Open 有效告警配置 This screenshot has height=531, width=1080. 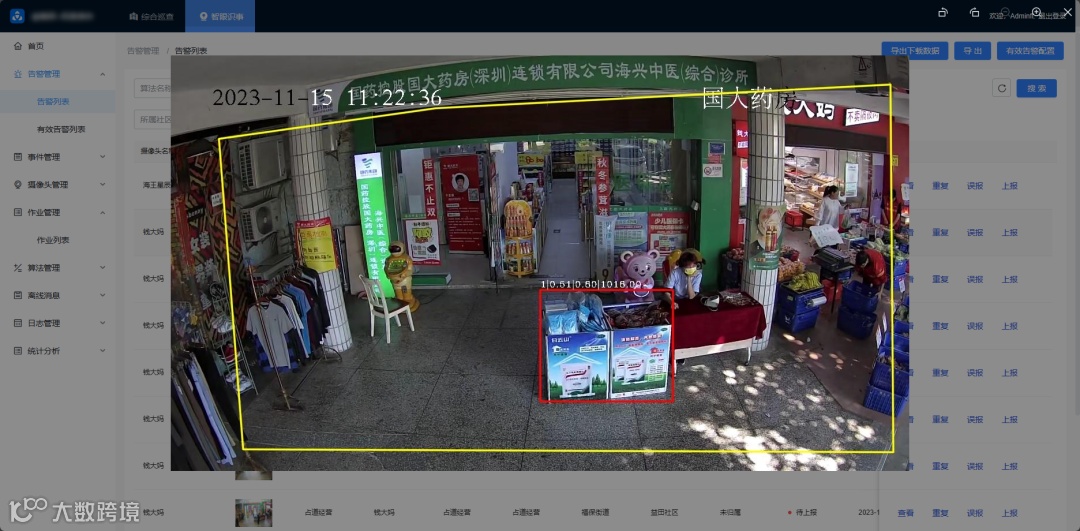(1030, 50)
